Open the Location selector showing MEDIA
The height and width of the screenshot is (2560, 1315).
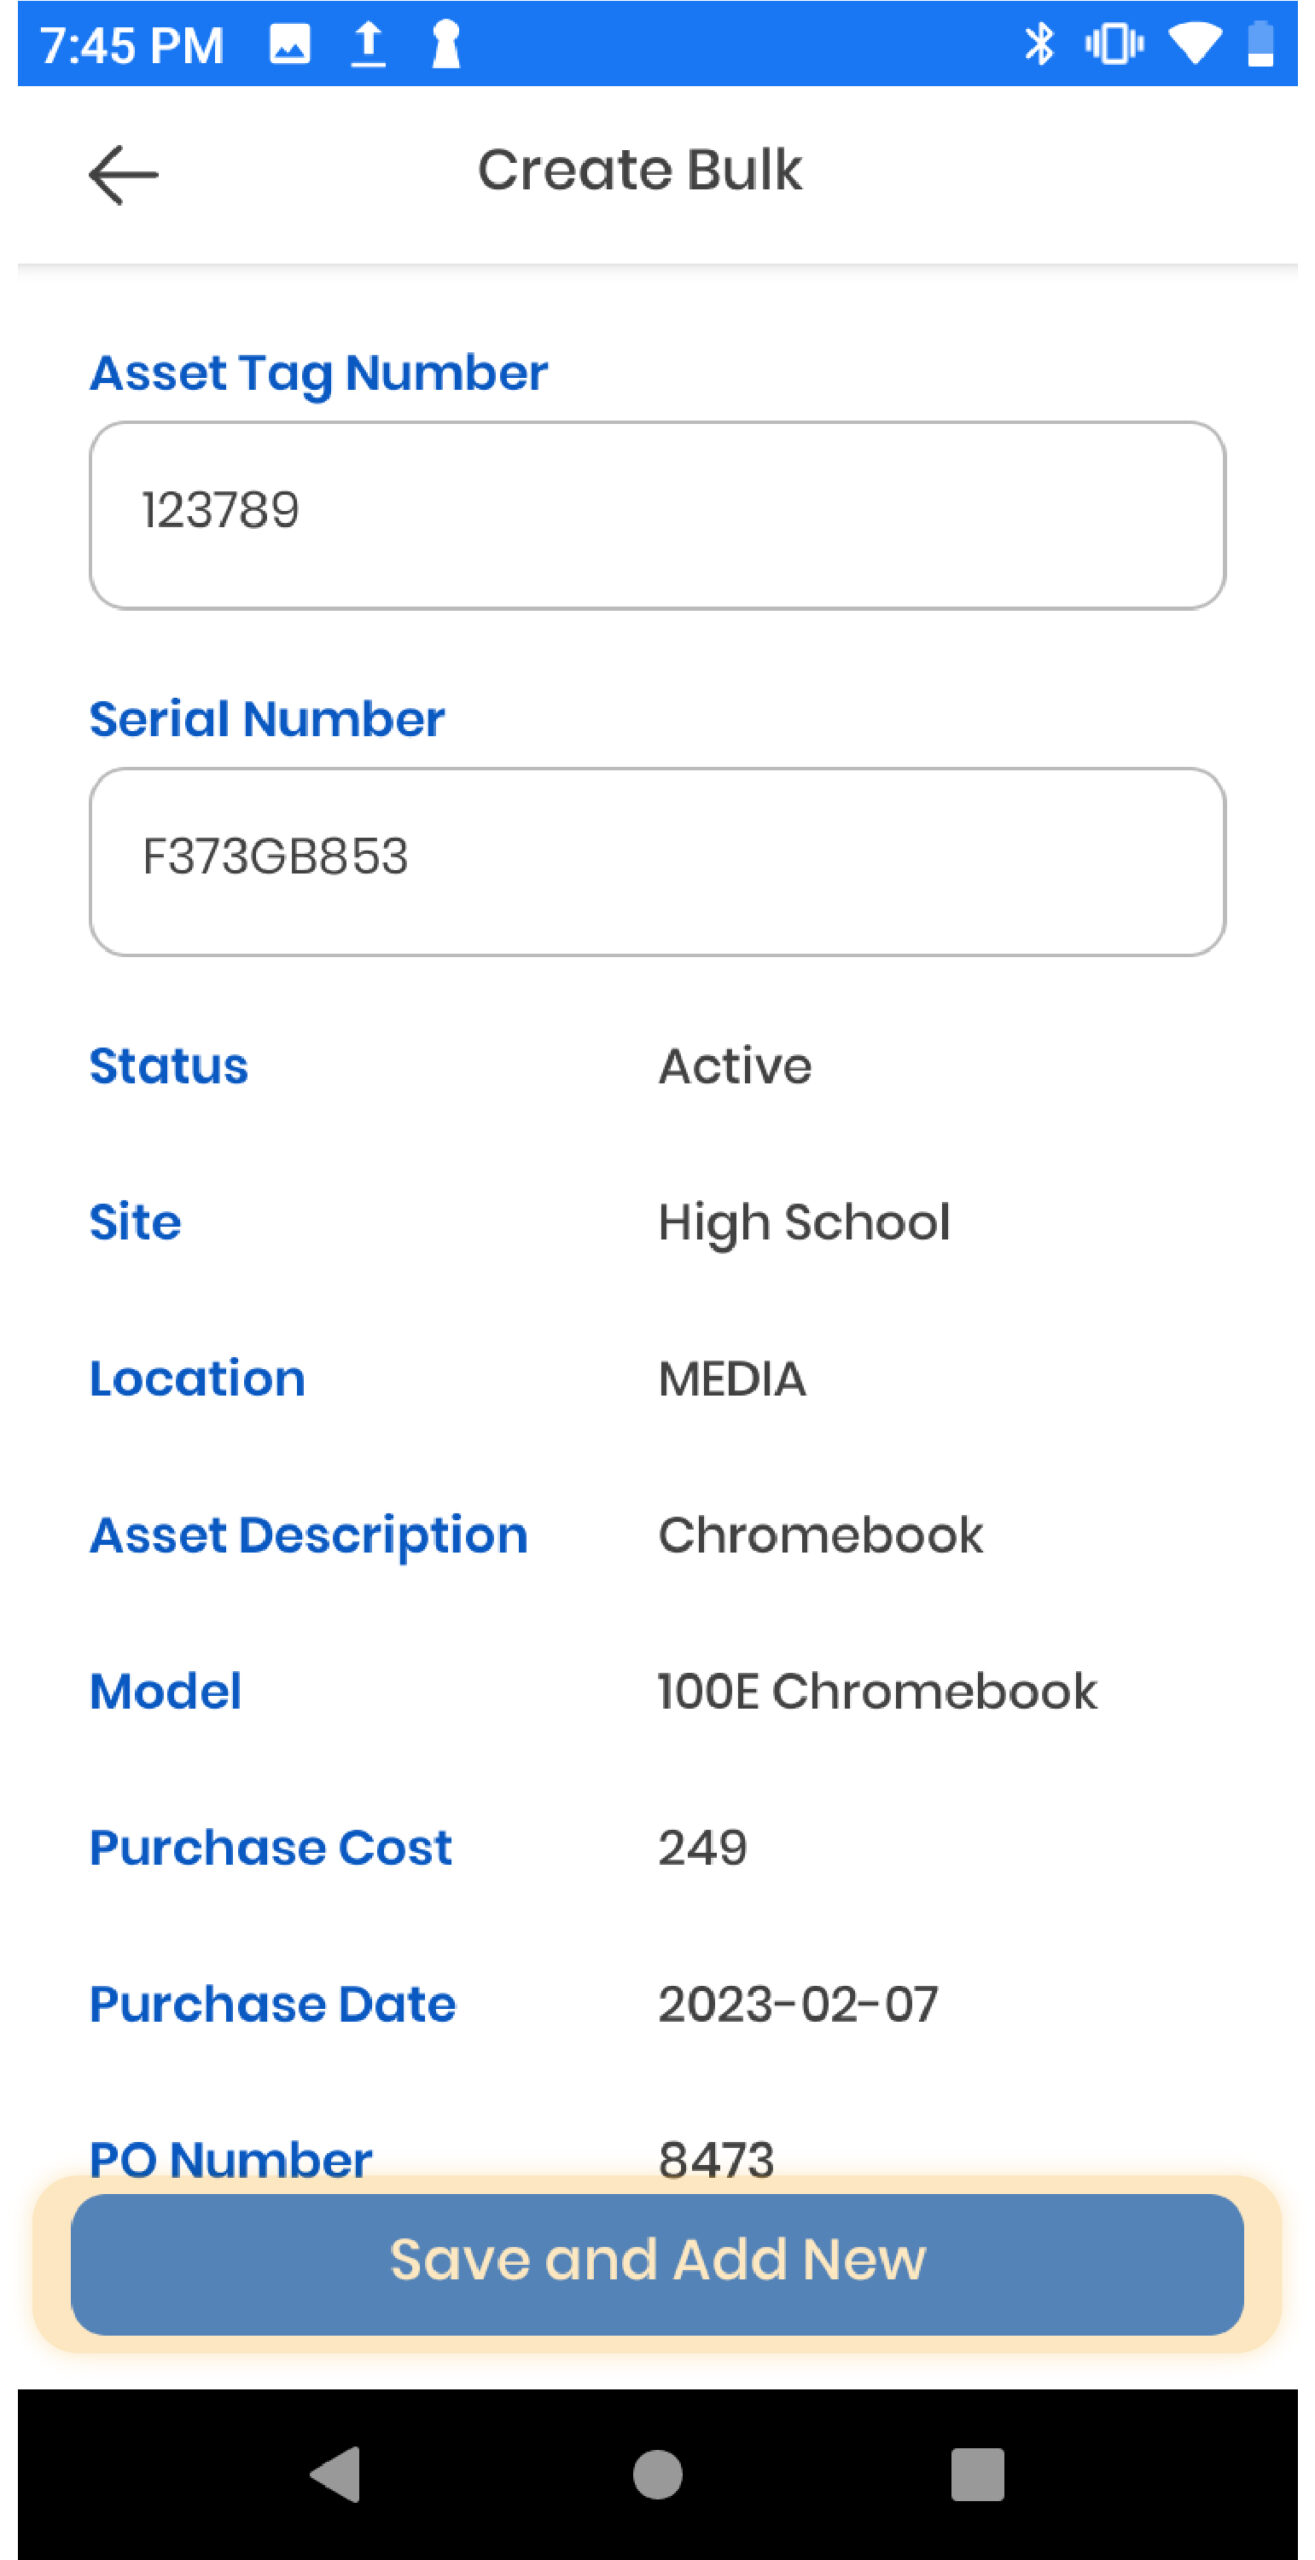click(x=732, y=1379)
